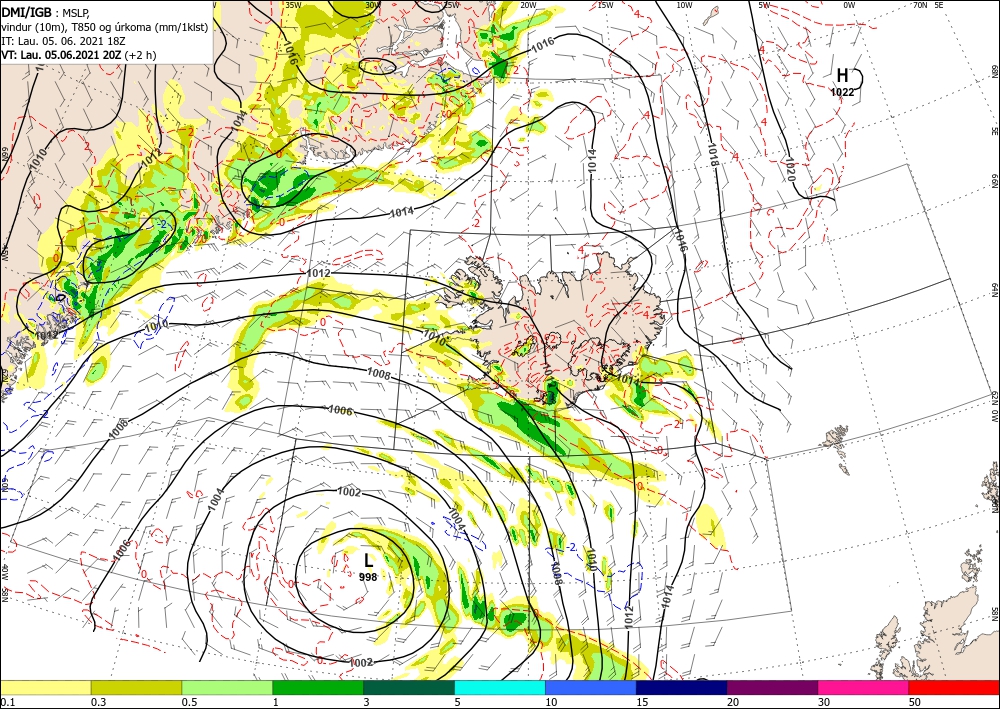
Task: Click the yellow 0.1–0.3 legend color
Action: click(45, 687)
